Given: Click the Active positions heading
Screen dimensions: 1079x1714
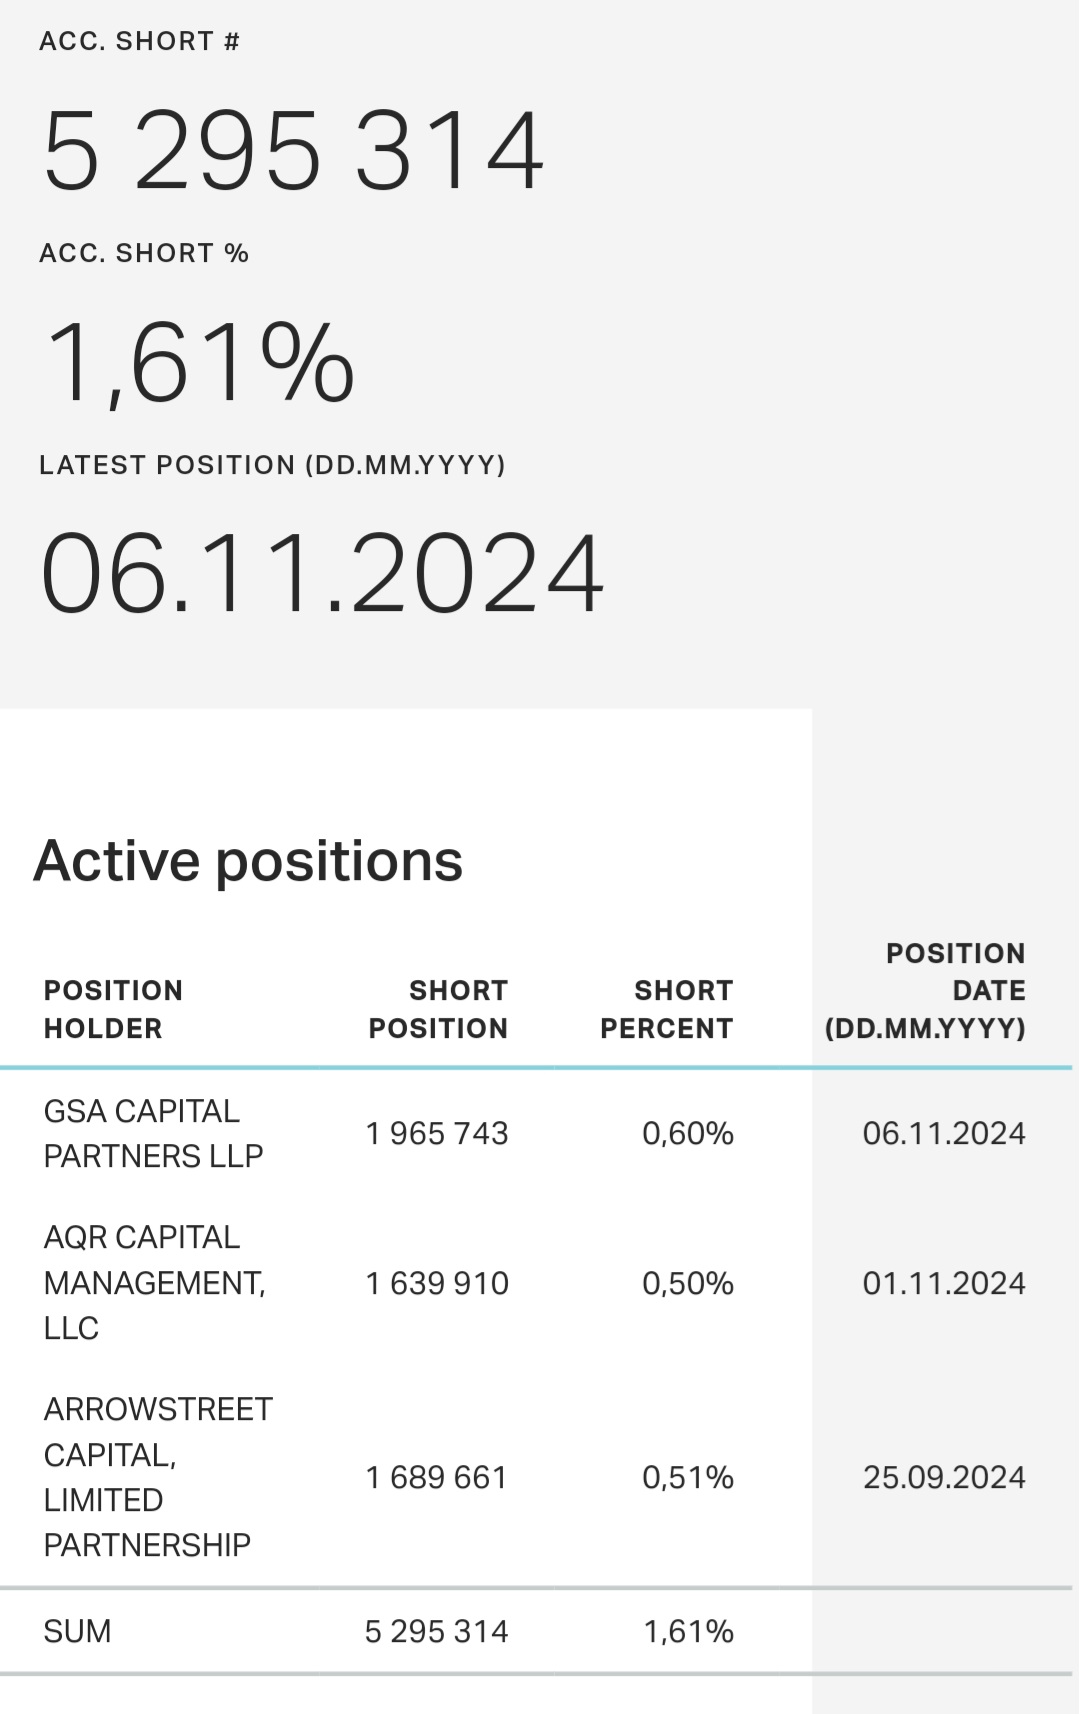Looking at the screenshot, I should click(248, 860).
